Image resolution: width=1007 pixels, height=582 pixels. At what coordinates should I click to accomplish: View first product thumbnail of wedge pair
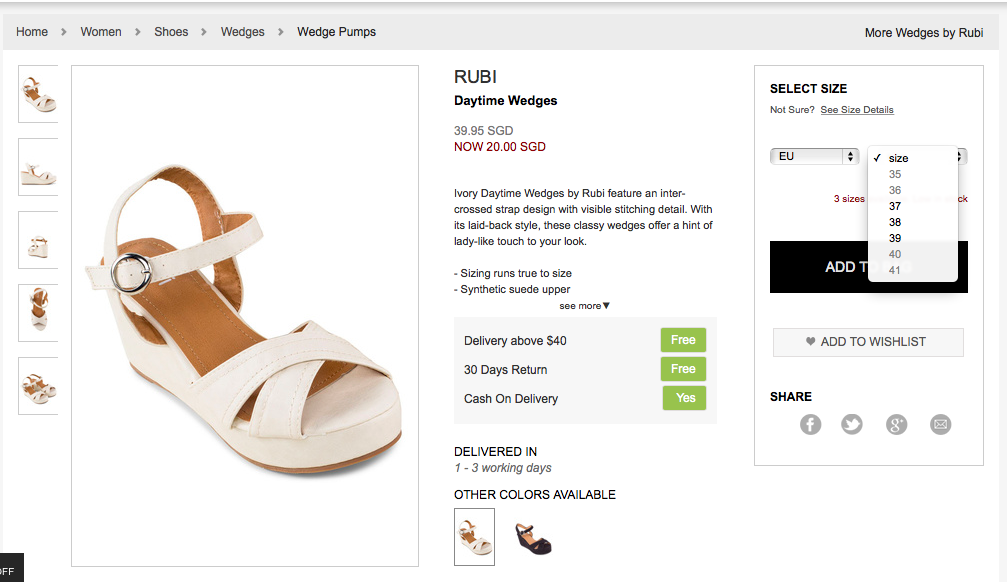click(x=39, y=94)
